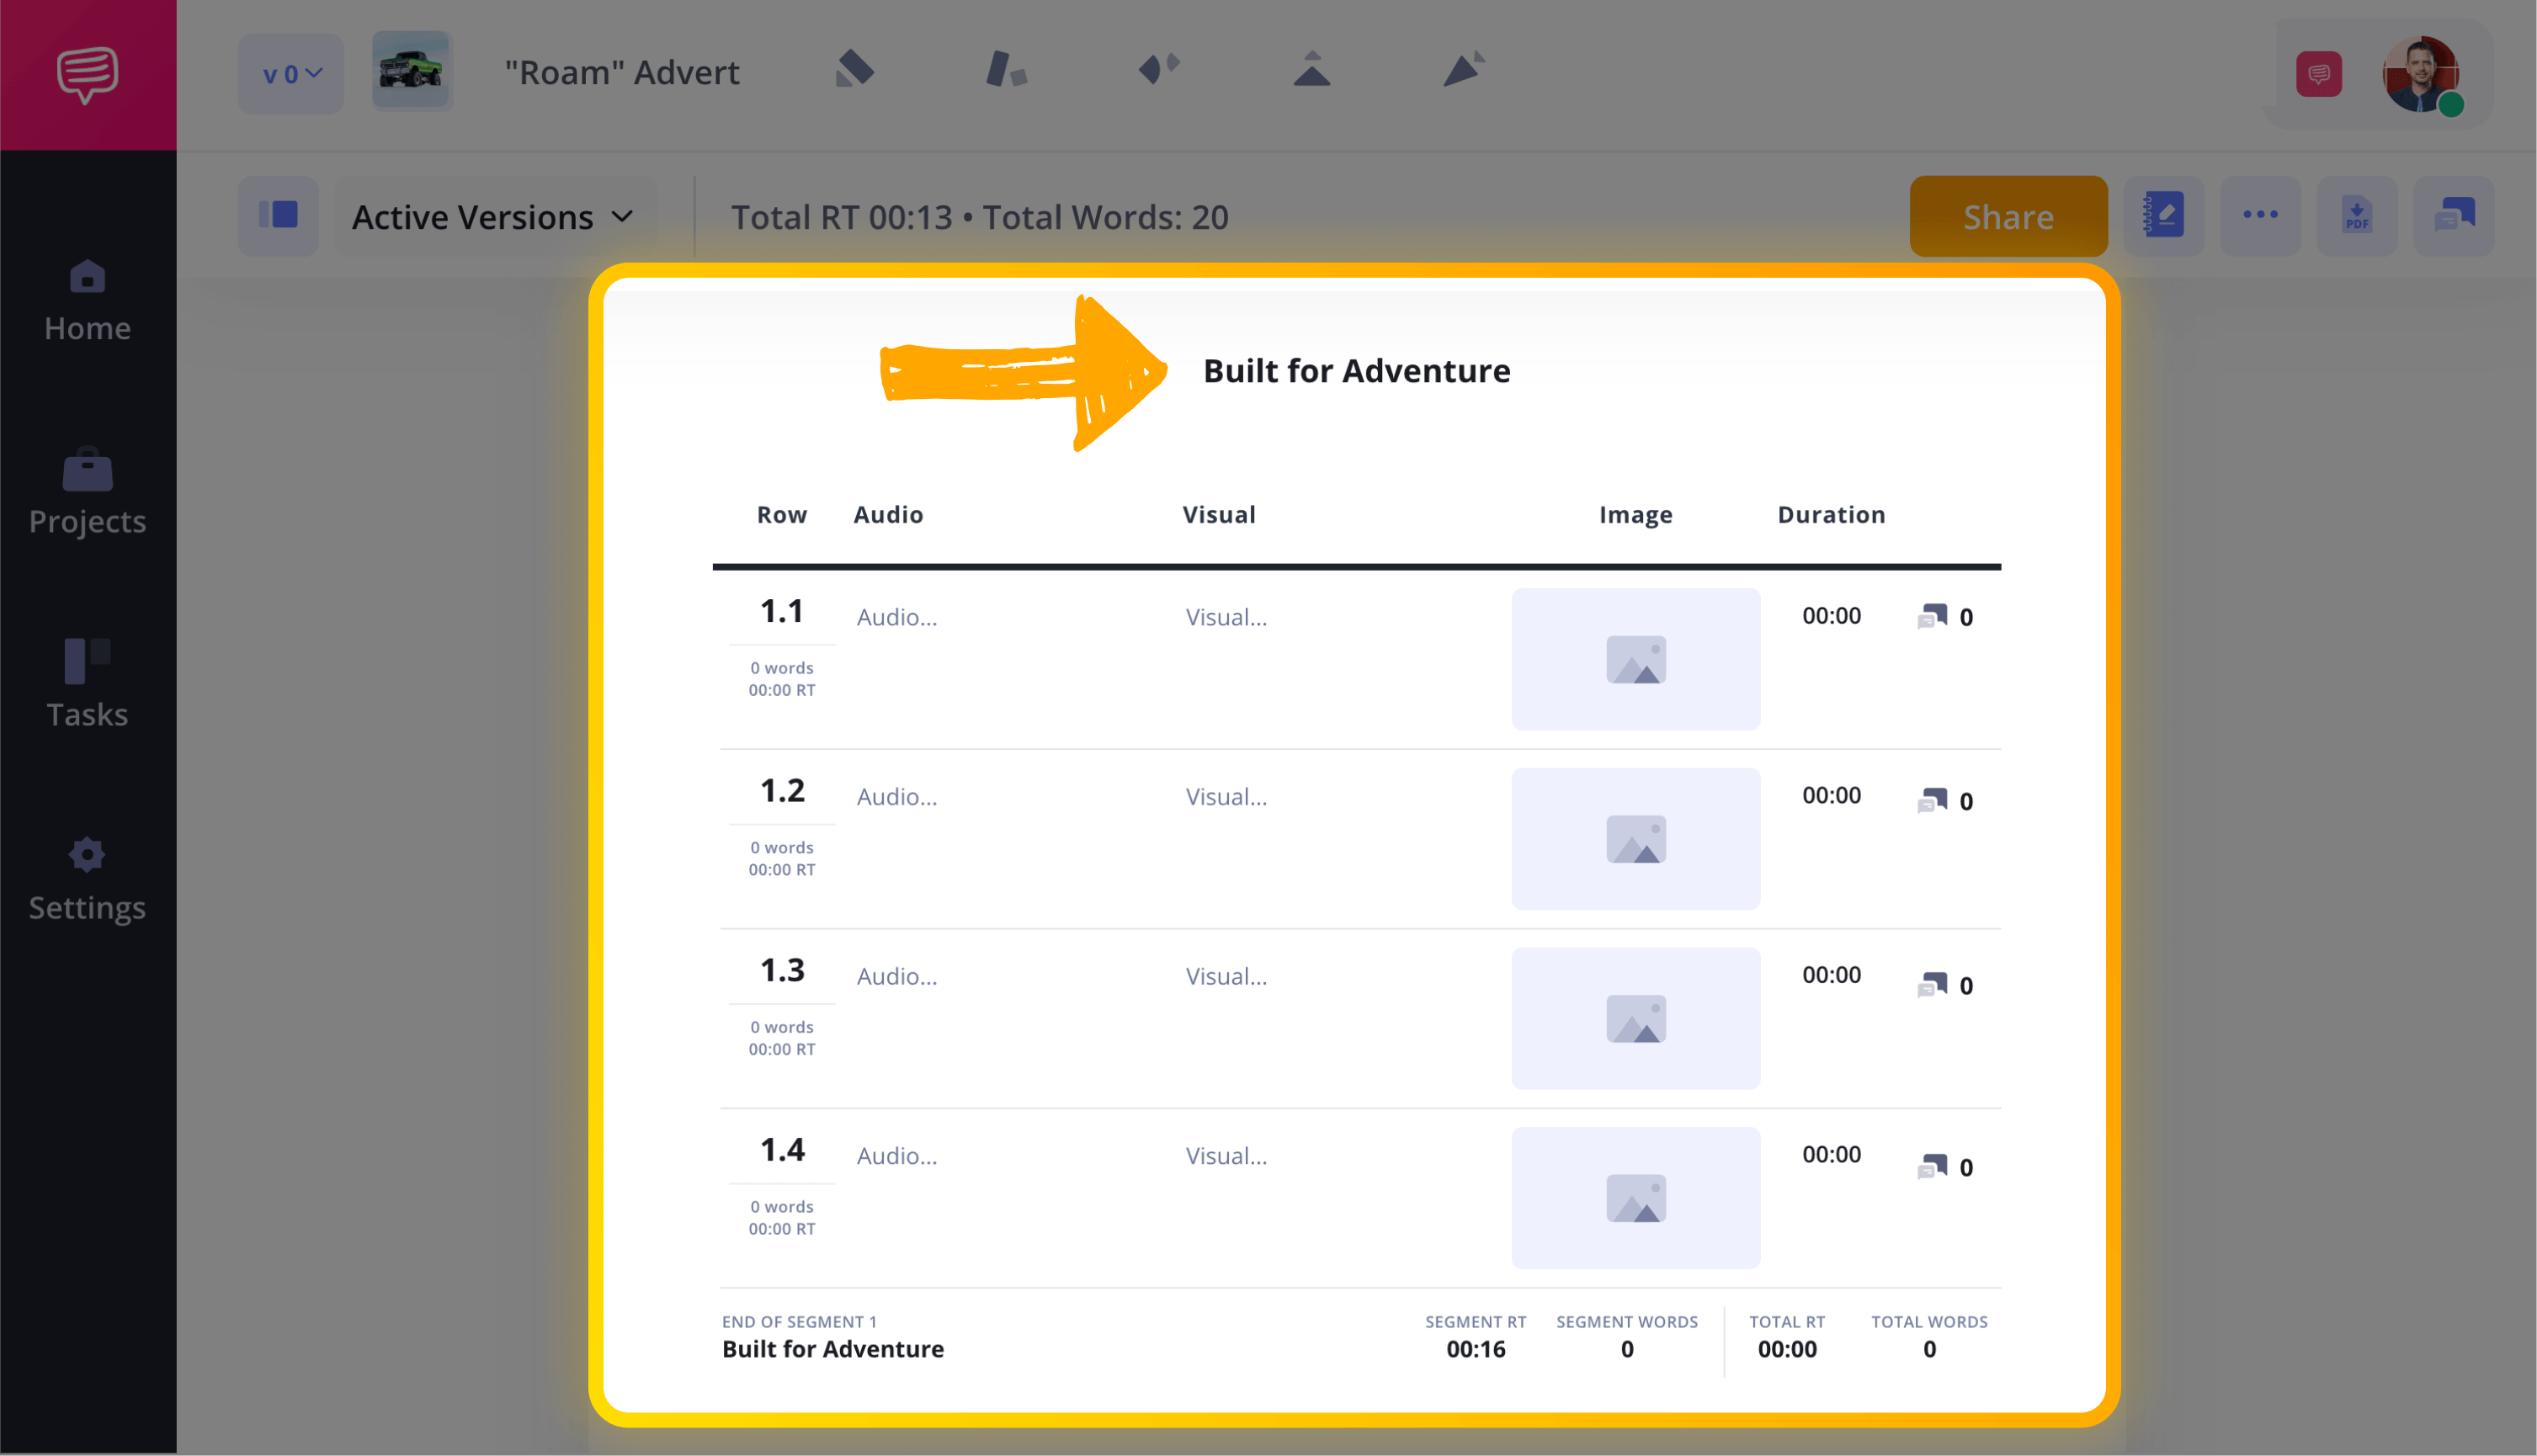Screen dimensions: 2537x1456
Task: Open the Active Versions dropdown
Action: pos(493,217)
